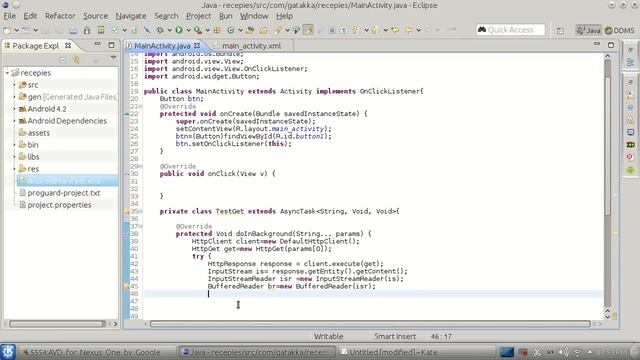Click the Android robot icon in right trim

pyautogui.click(x=630, y=170)
